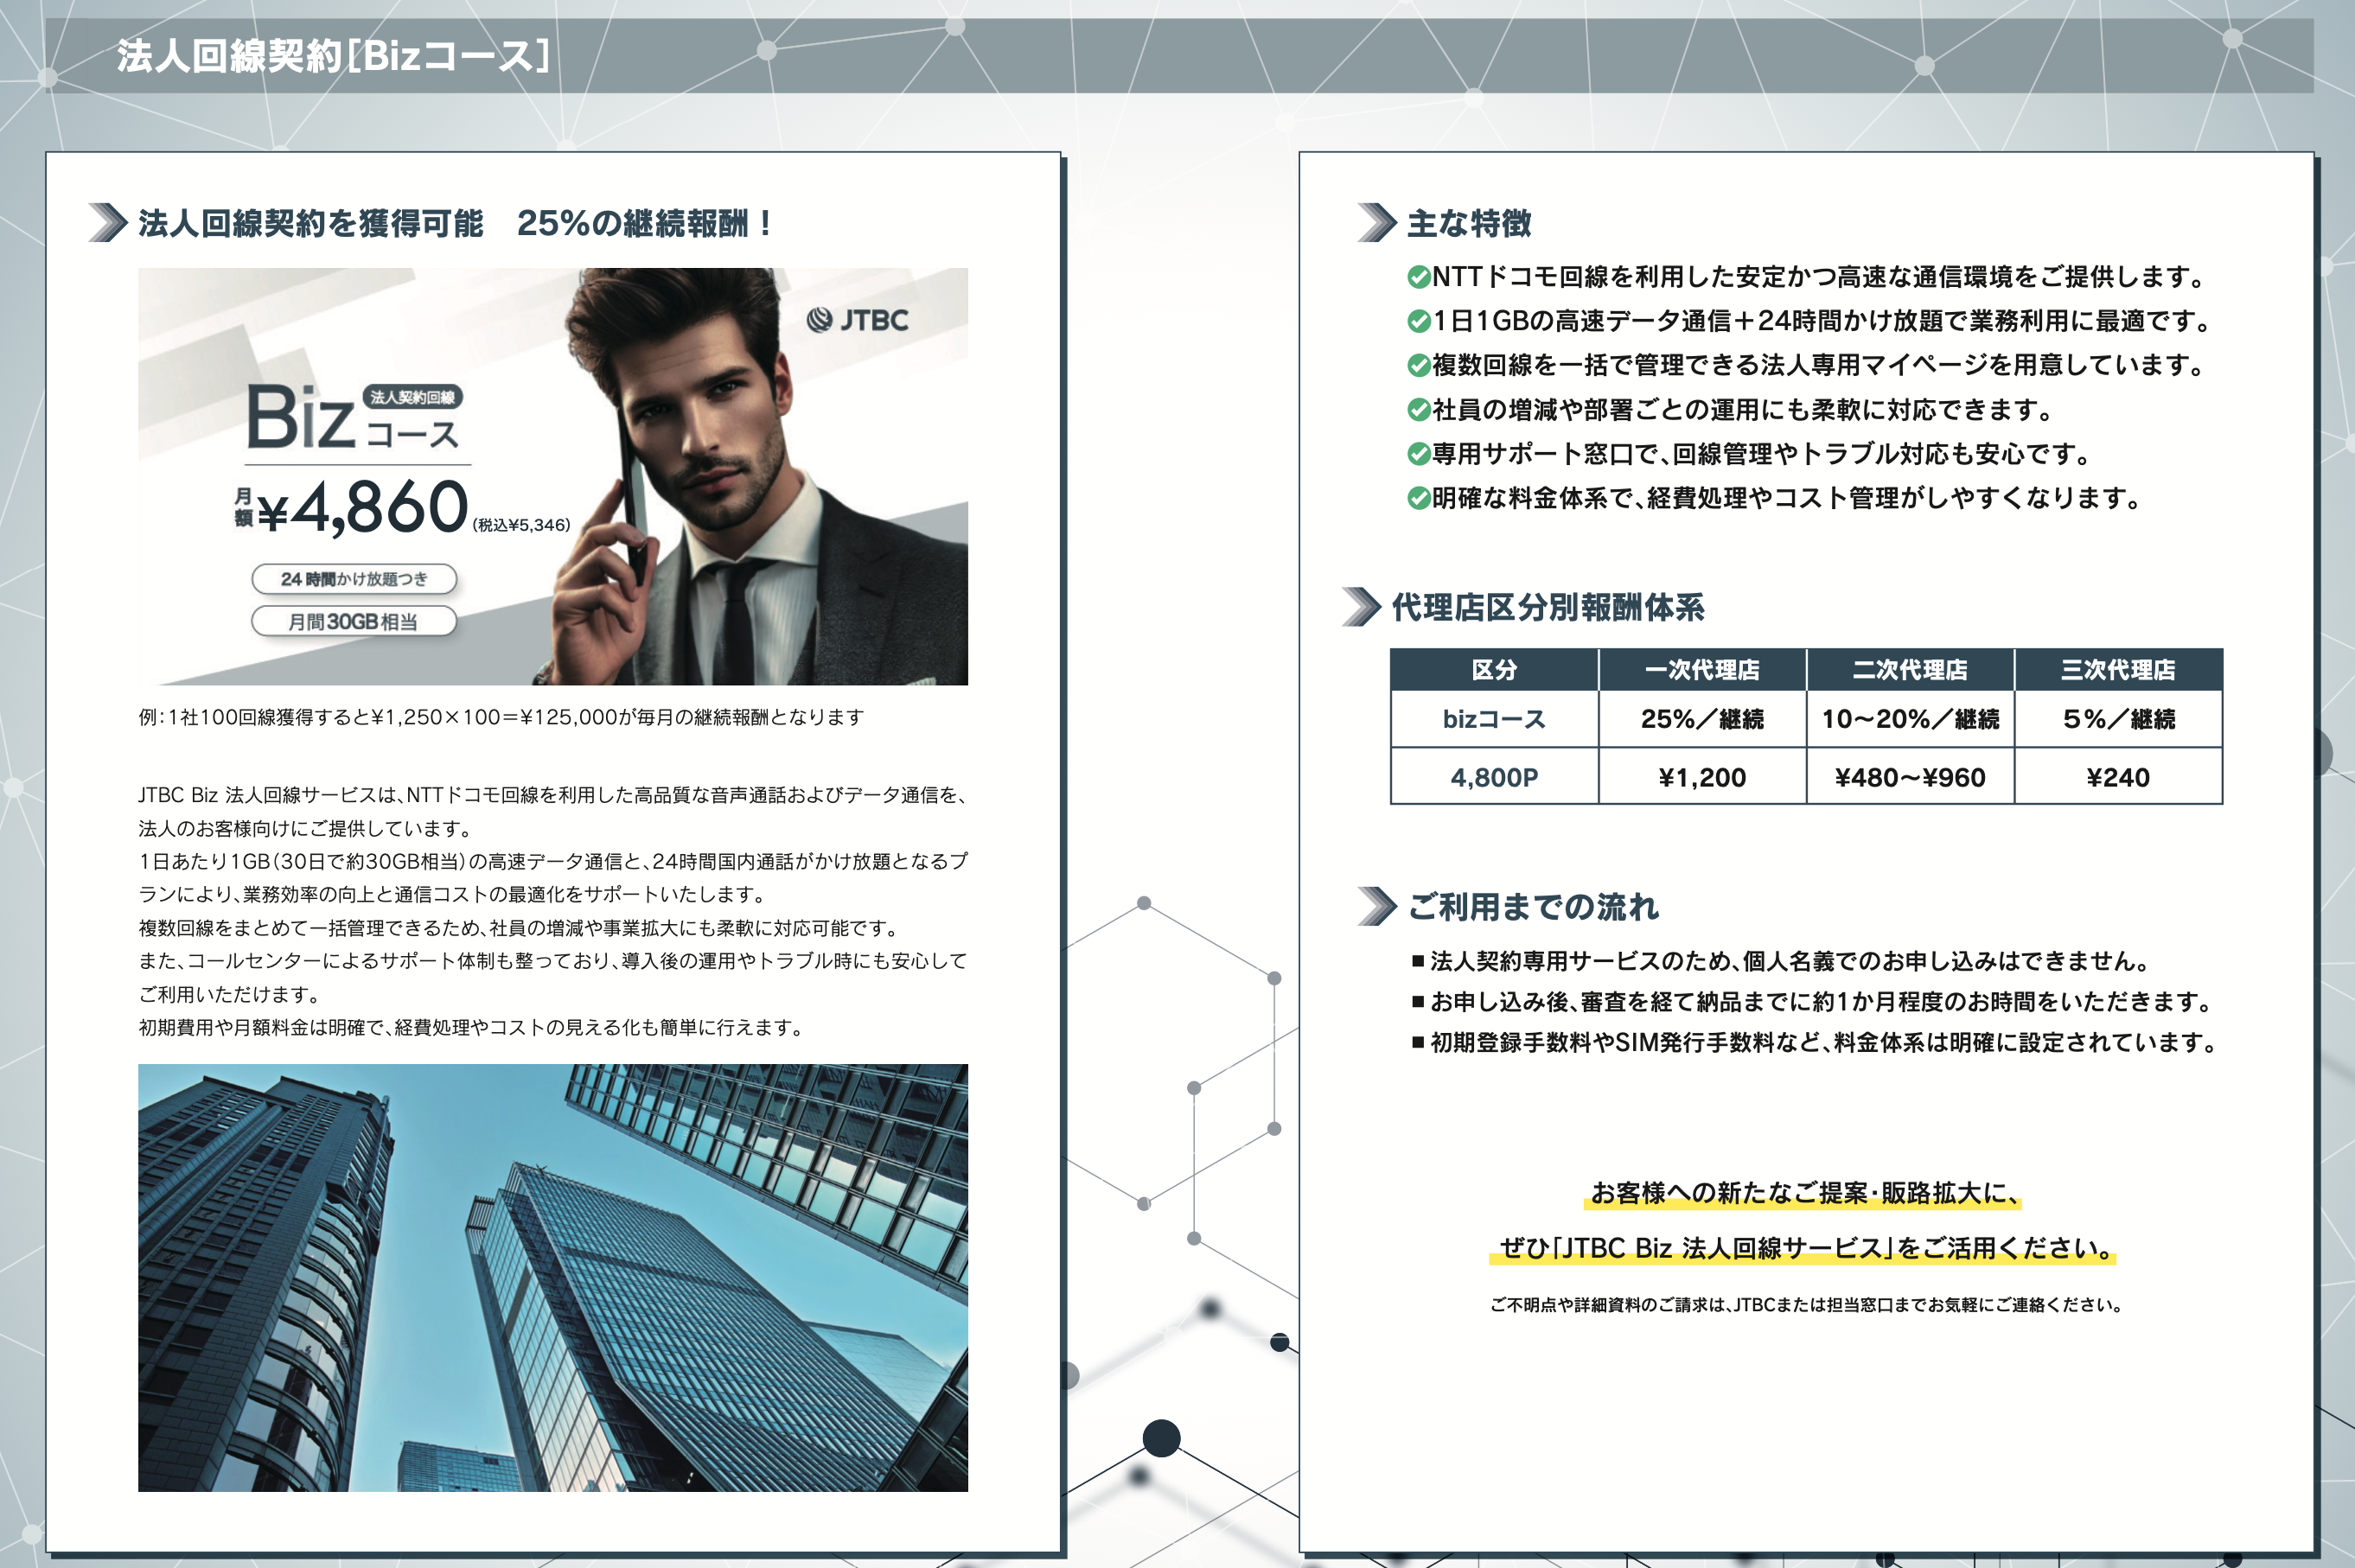This screenshot has height=1568, width=2355.
Task: Click the ご利用までの流れ heading text
Action: [1533, 907]
